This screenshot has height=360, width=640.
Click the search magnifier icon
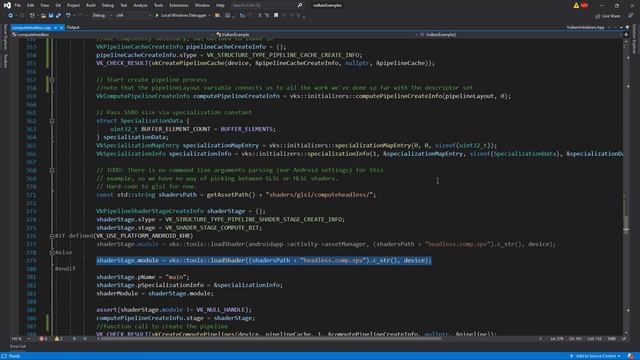pos(300,5)
